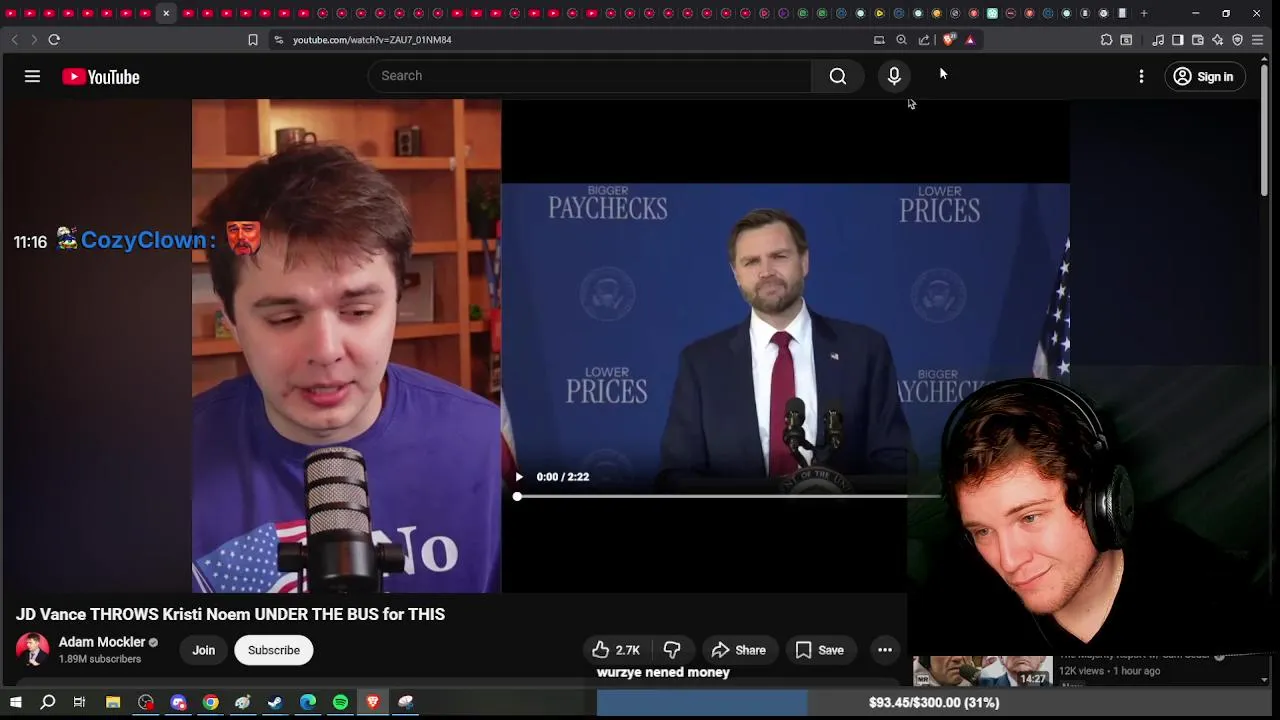Open Adam Mockler channel avatar
The image size is (1280, 720).
click(32, 650)
